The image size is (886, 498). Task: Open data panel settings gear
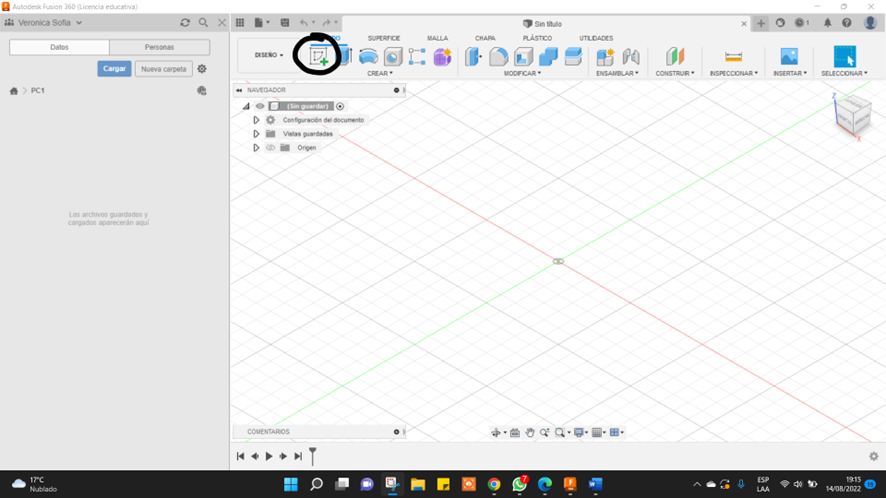tap(202, 69)
